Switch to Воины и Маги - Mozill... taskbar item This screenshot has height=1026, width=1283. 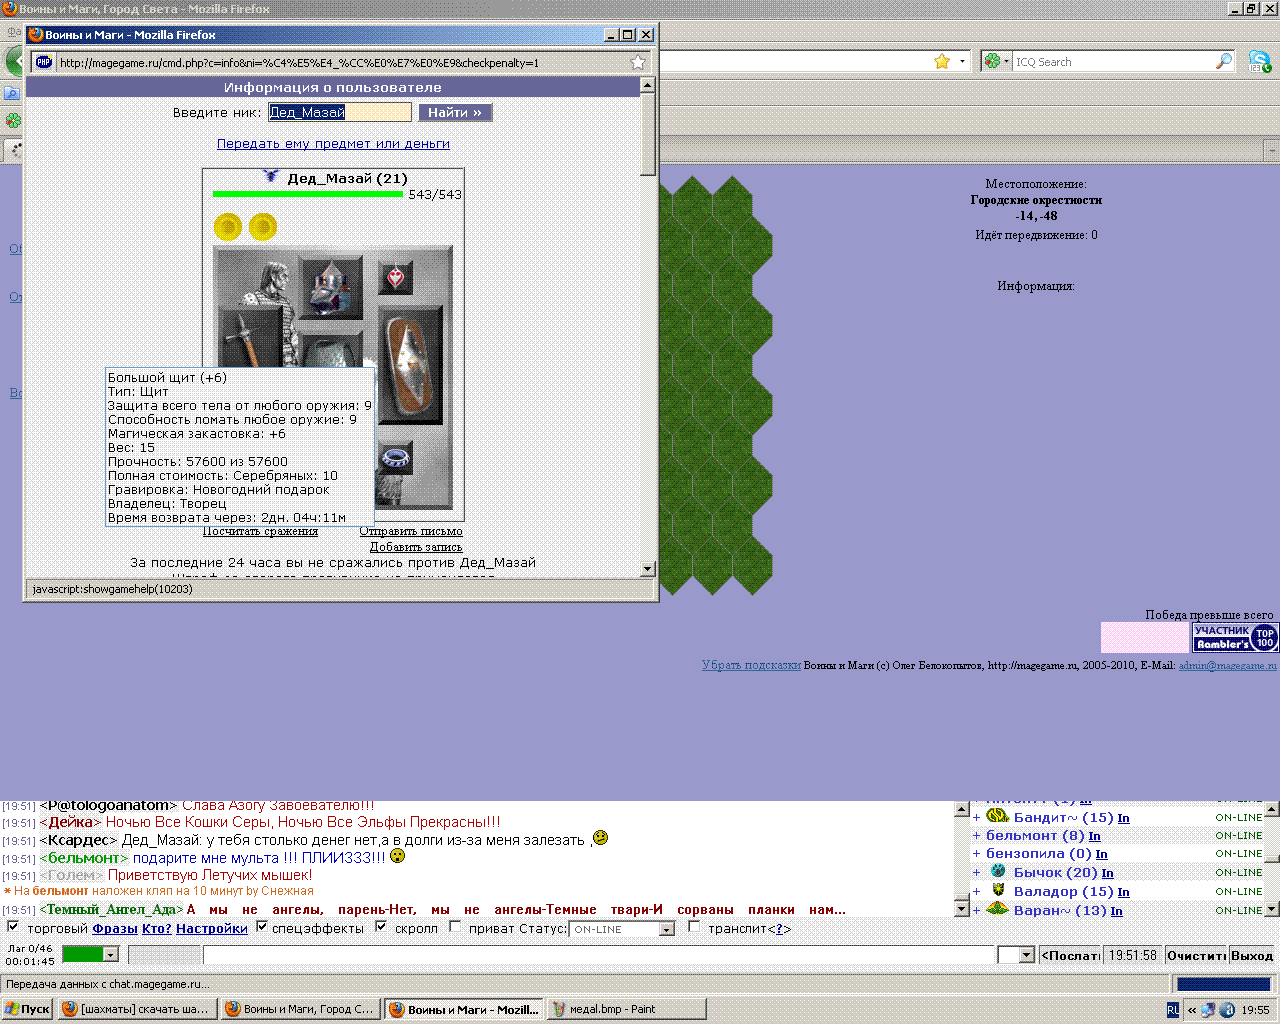pyautogui.click(x=463, y=1009)
